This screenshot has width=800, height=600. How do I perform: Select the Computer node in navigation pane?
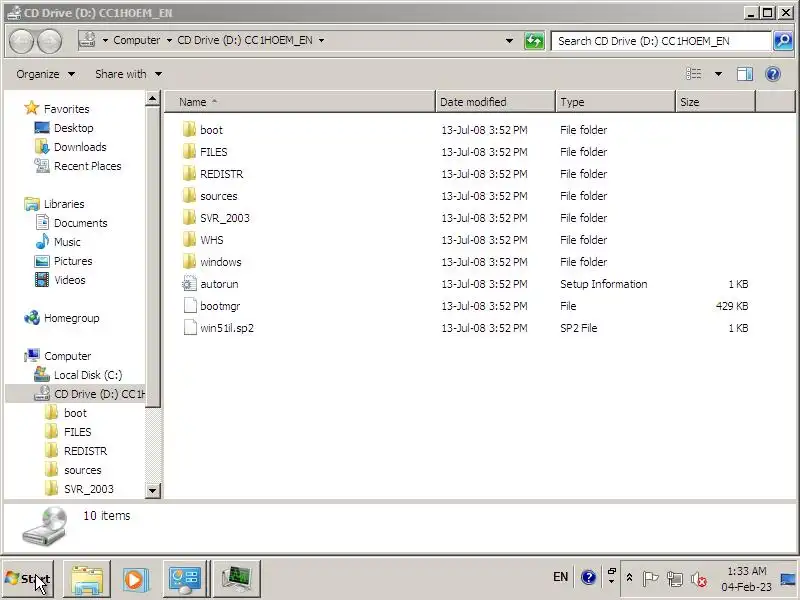67,356
